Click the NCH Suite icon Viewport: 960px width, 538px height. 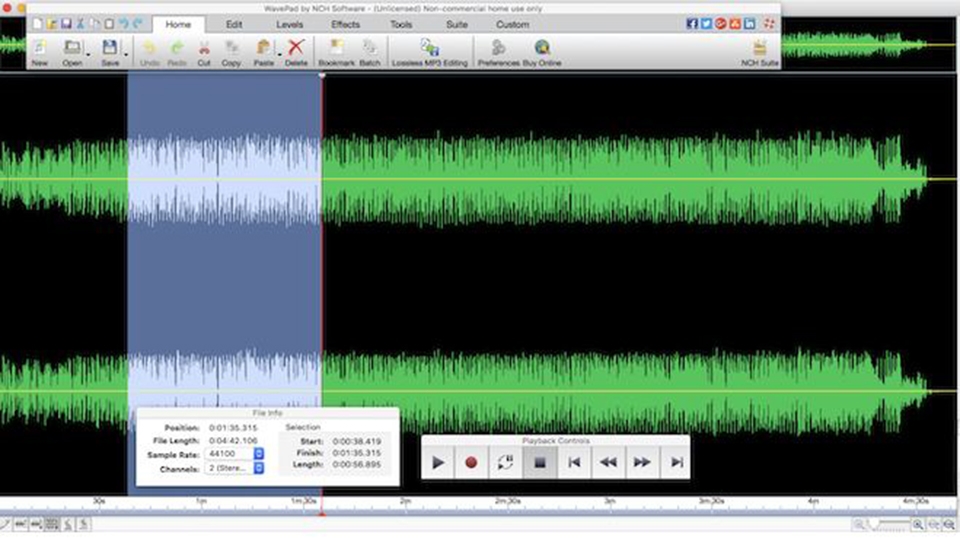point(760,50)
